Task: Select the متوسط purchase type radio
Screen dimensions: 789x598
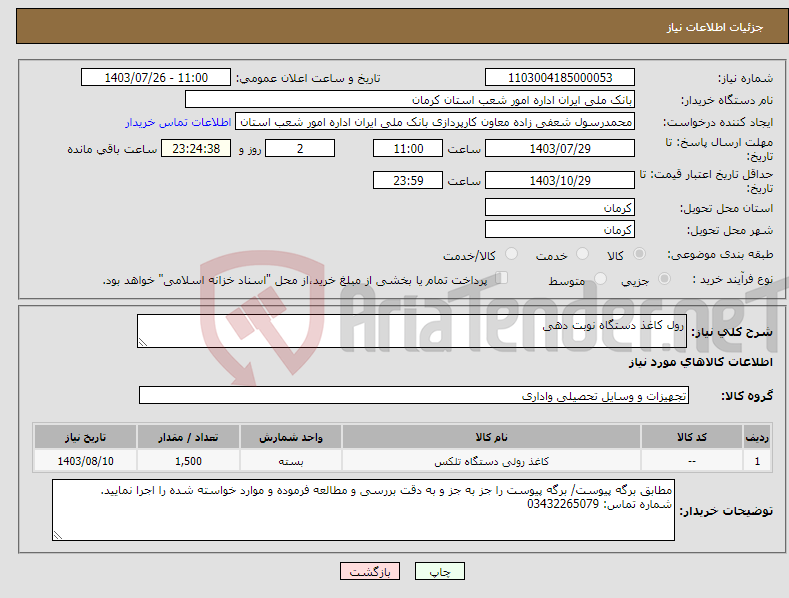Action: click(x=600, y=278)
